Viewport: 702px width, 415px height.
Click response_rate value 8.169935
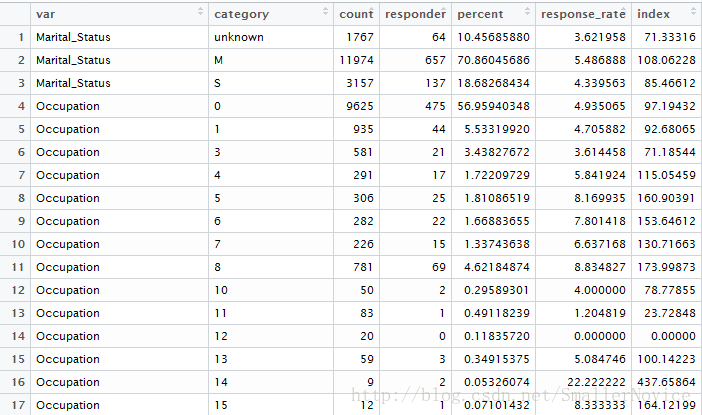click(600, 198)
